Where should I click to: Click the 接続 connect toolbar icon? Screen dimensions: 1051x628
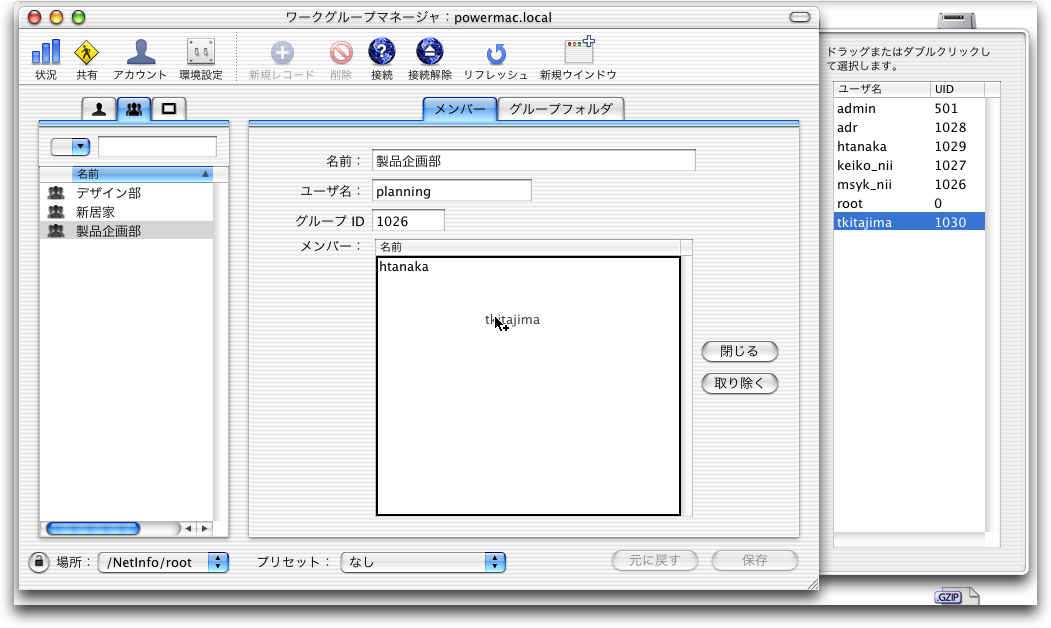click(381, 53)
